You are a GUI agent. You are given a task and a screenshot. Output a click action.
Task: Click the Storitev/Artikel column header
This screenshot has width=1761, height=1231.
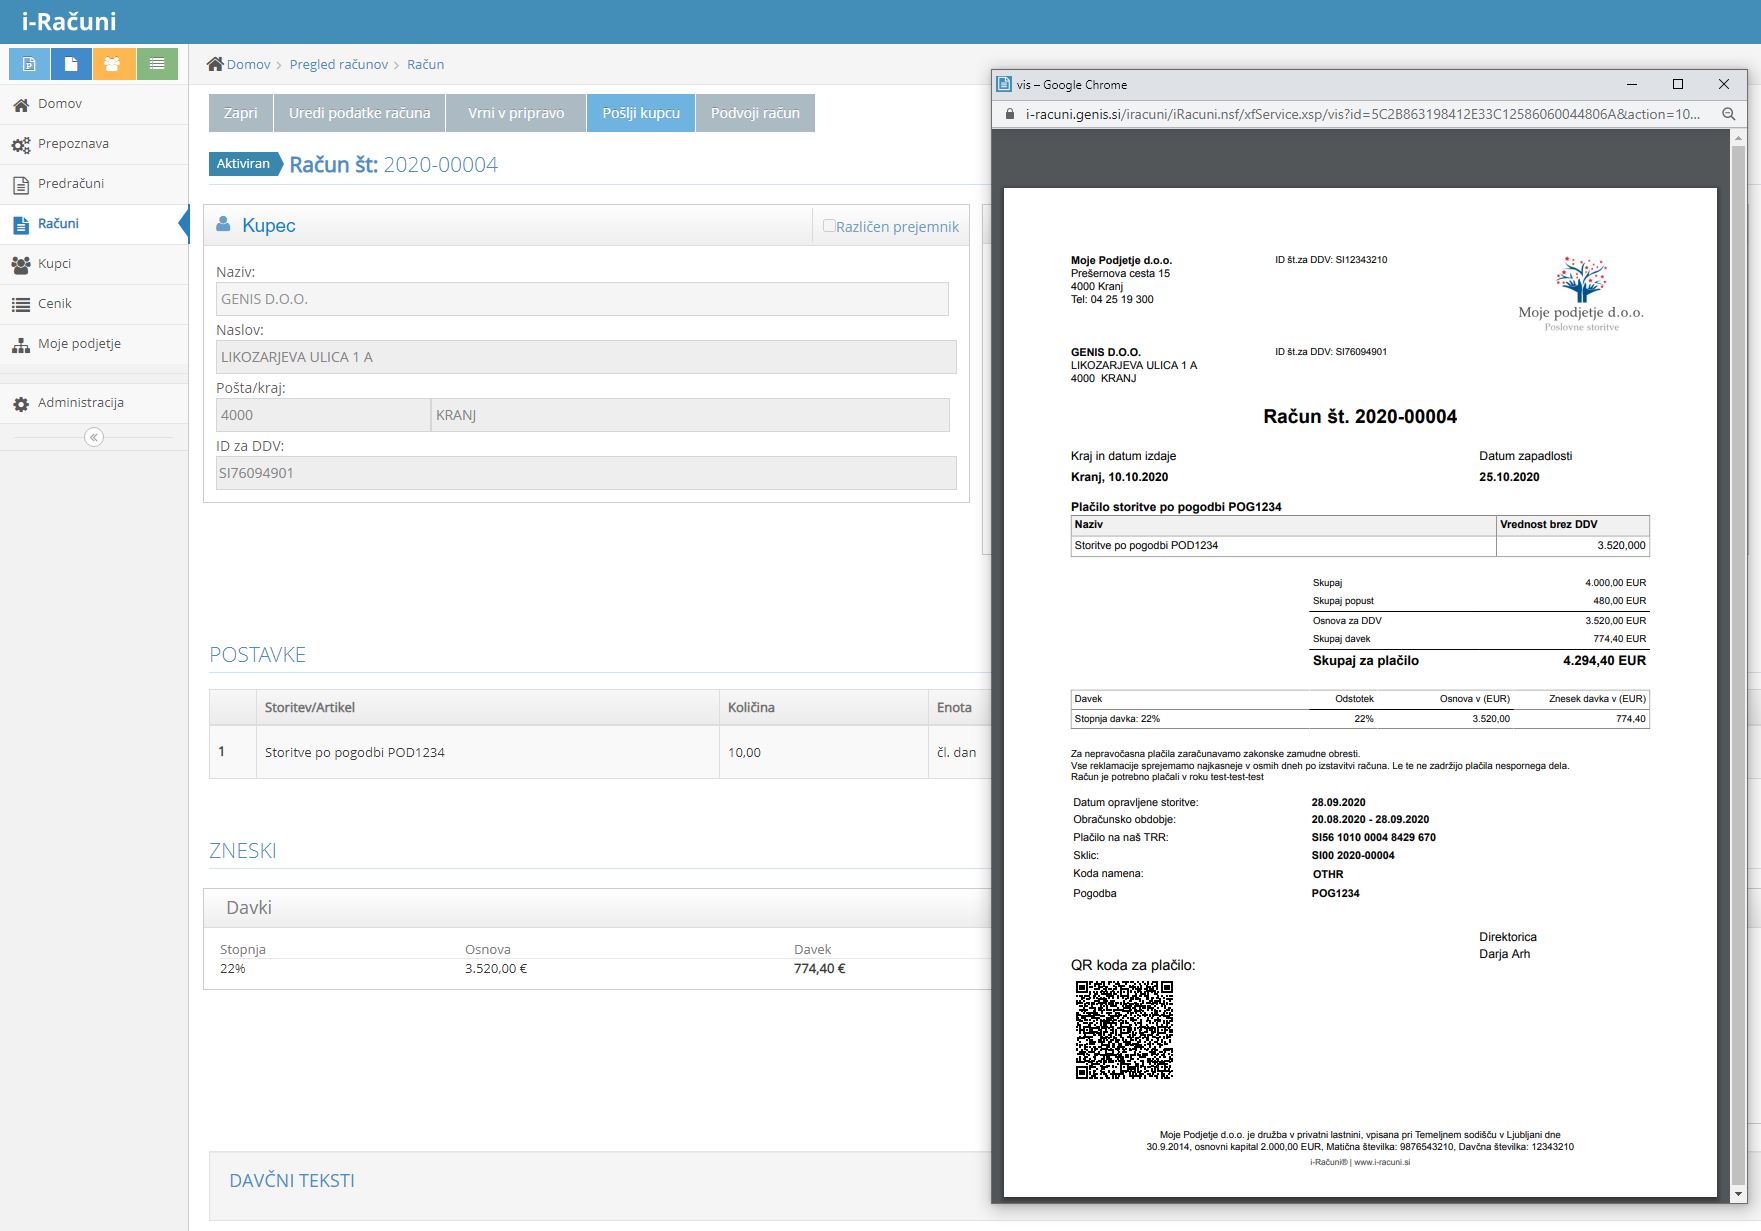(488, 707)
